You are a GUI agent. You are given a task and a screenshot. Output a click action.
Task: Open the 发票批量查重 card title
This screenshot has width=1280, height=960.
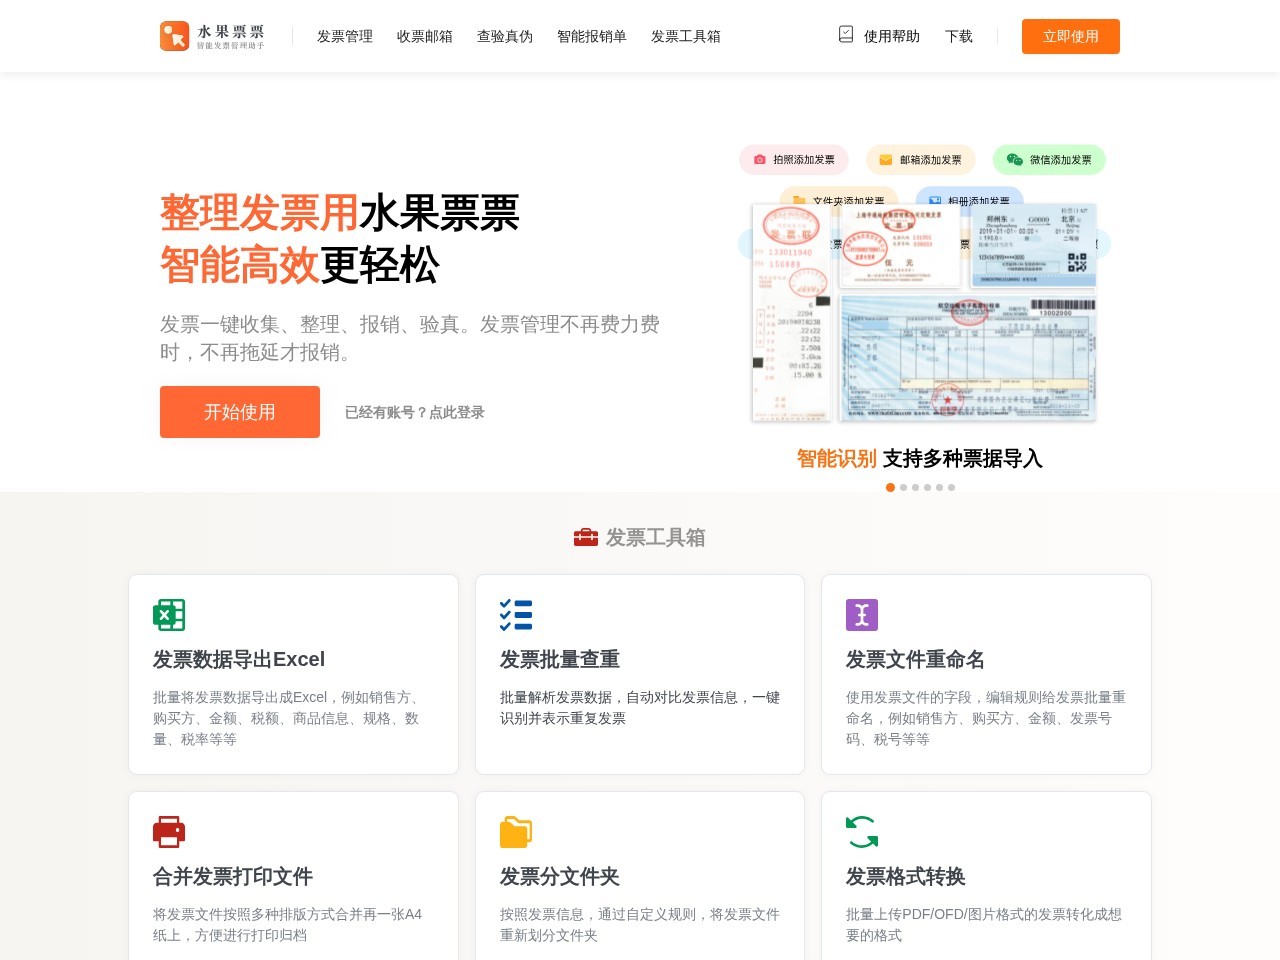pyautogui.click(x=560, y=660)
